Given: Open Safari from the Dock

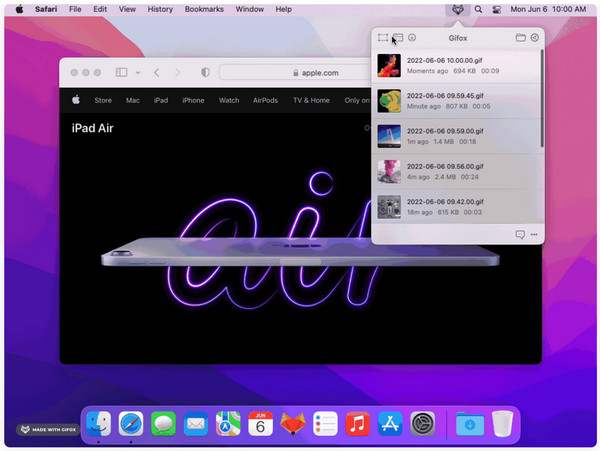Looking at the screenshot, I should 131,424.
